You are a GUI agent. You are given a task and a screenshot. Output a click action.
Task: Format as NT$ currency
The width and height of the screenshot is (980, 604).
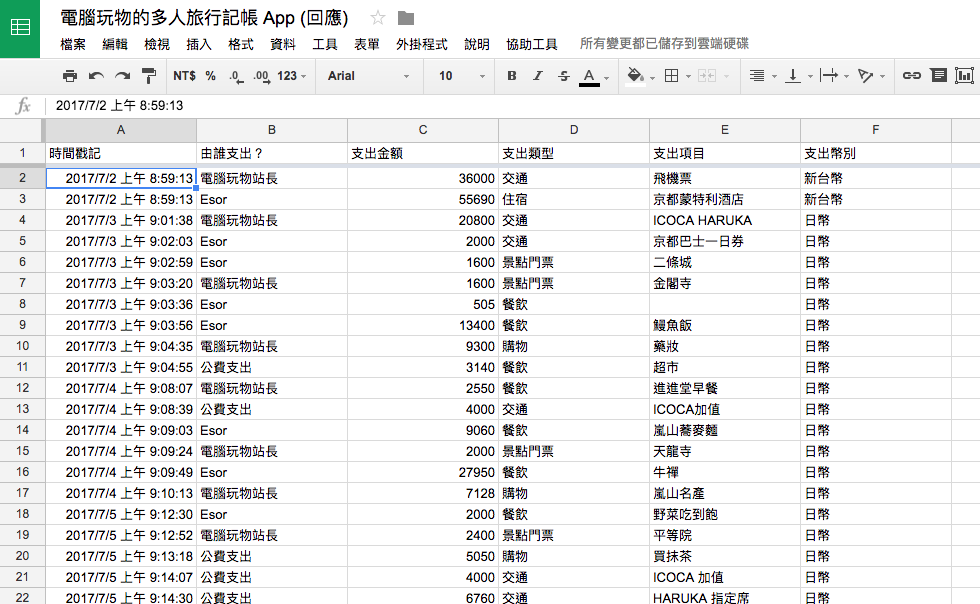[x=184, y=76]
